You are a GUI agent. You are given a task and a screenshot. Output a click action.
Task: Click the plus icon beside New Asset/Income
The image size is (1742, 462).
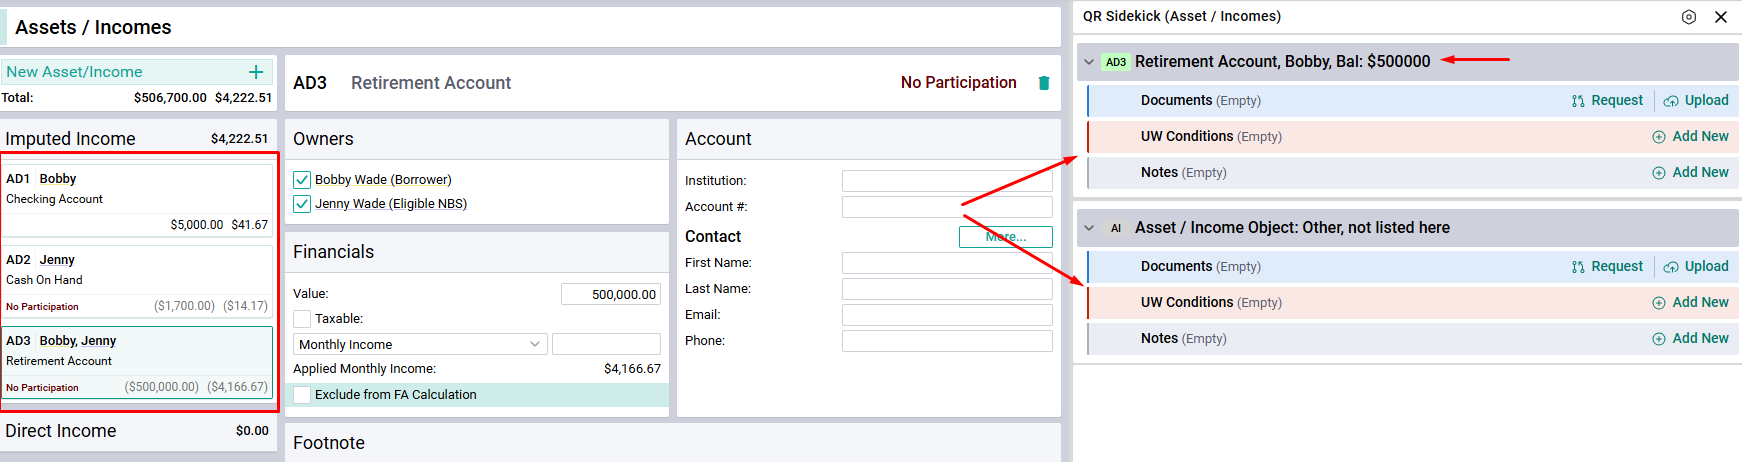256,72
